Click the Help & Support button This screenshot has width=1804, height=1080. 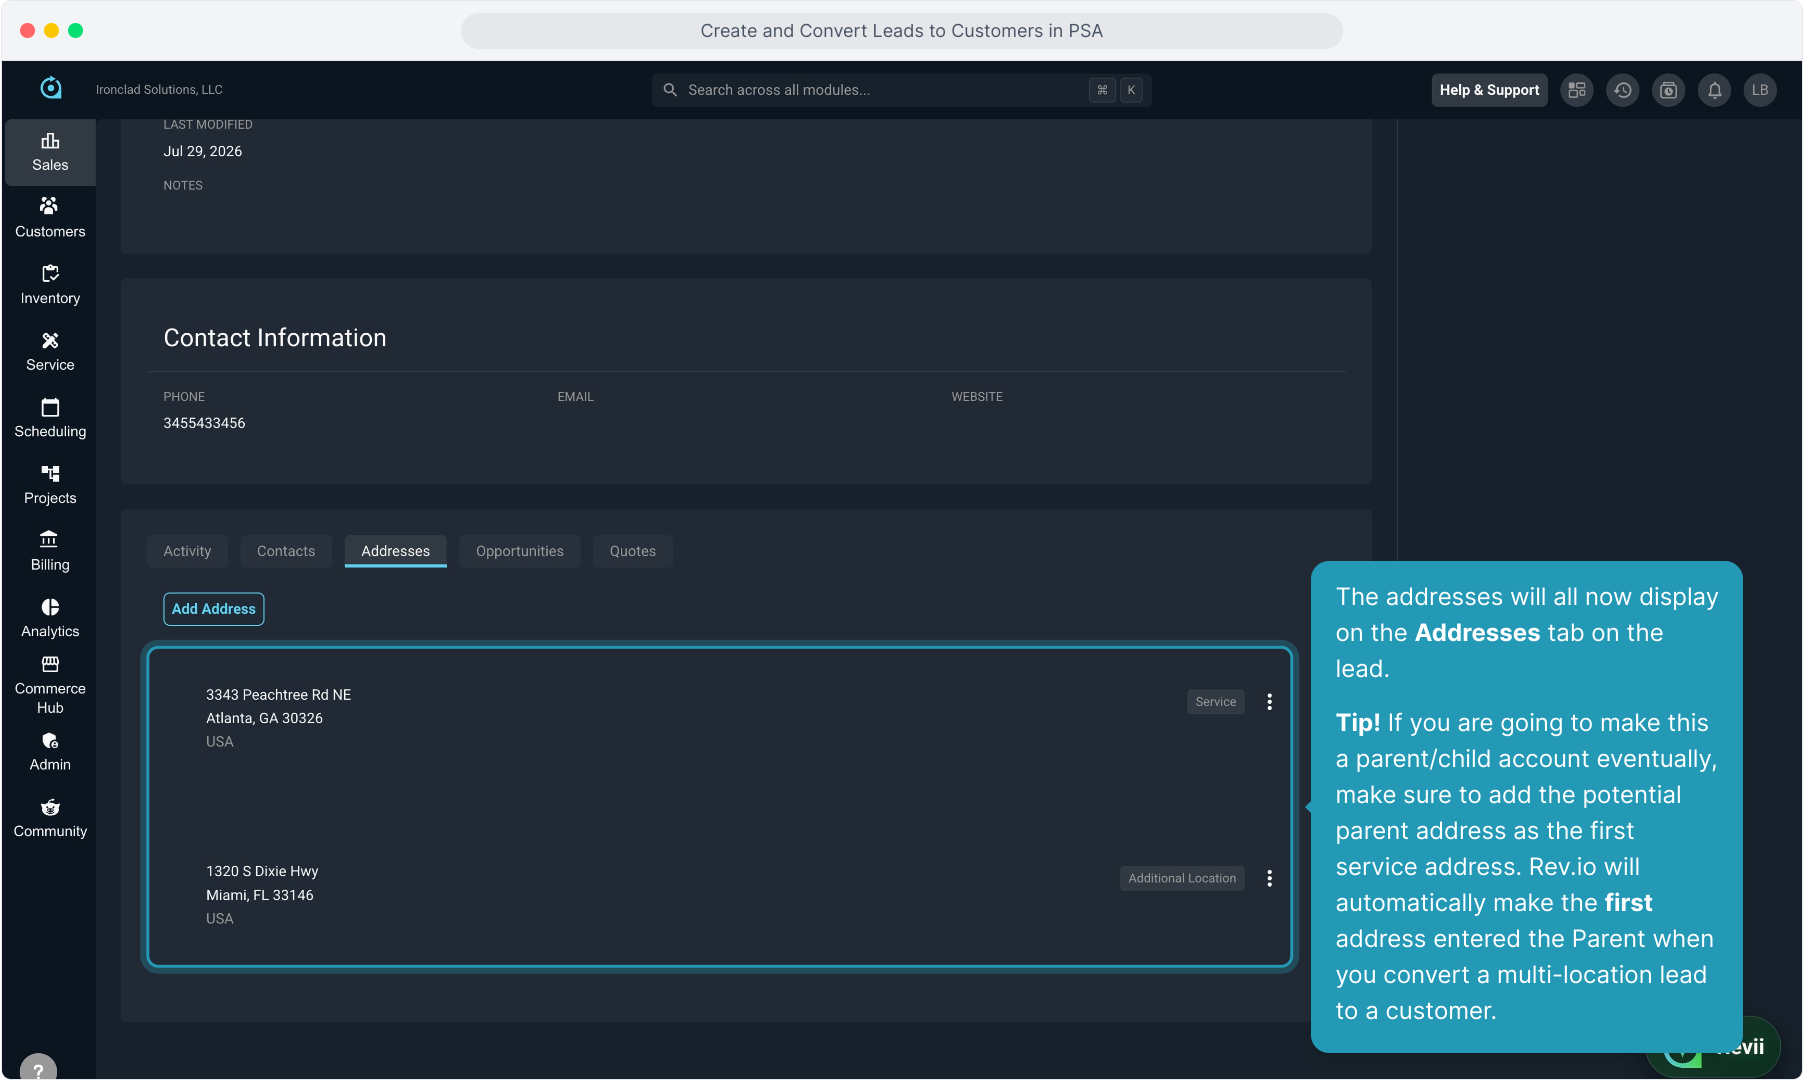coord(1489,90)
